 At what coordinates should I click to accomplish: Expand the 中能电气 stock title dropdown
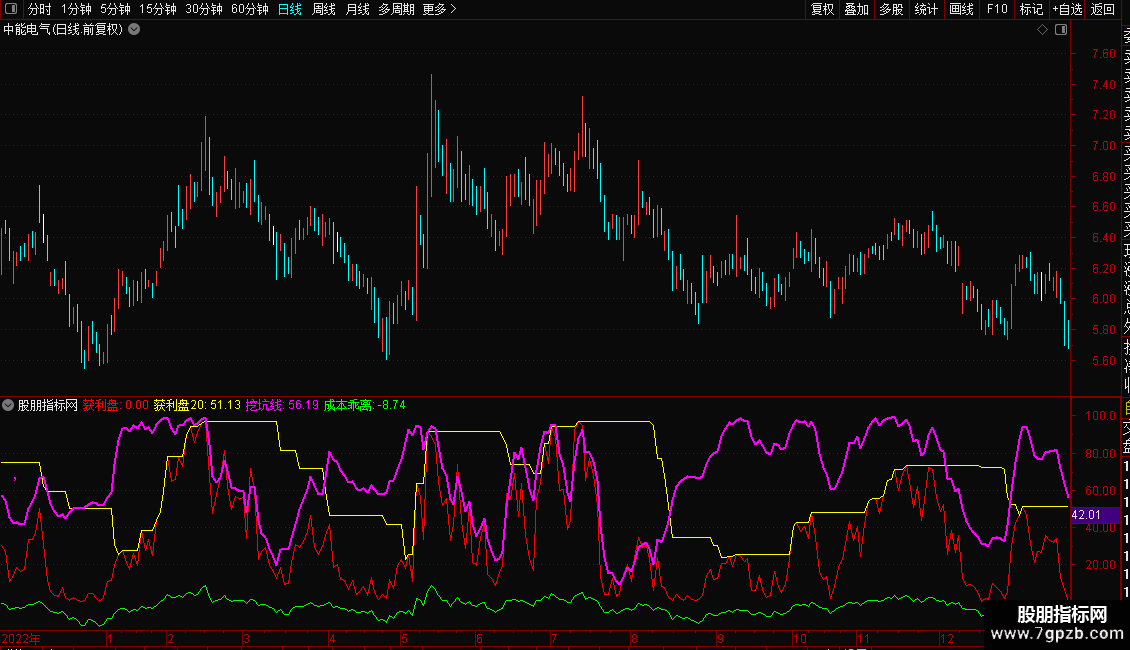(134, 30)
